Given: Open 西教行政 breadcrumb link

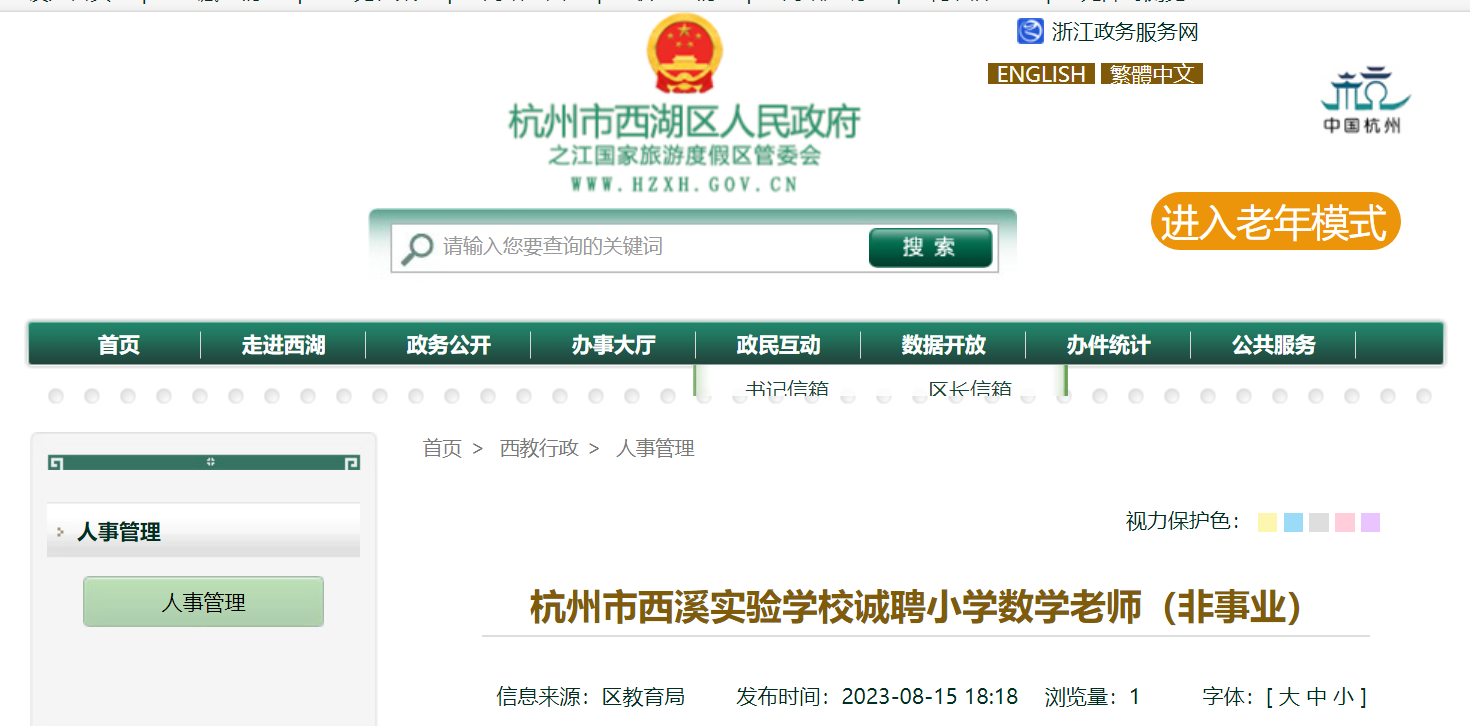Looking at the screenshot, I should pyautogui.click(x=539, y=448).
